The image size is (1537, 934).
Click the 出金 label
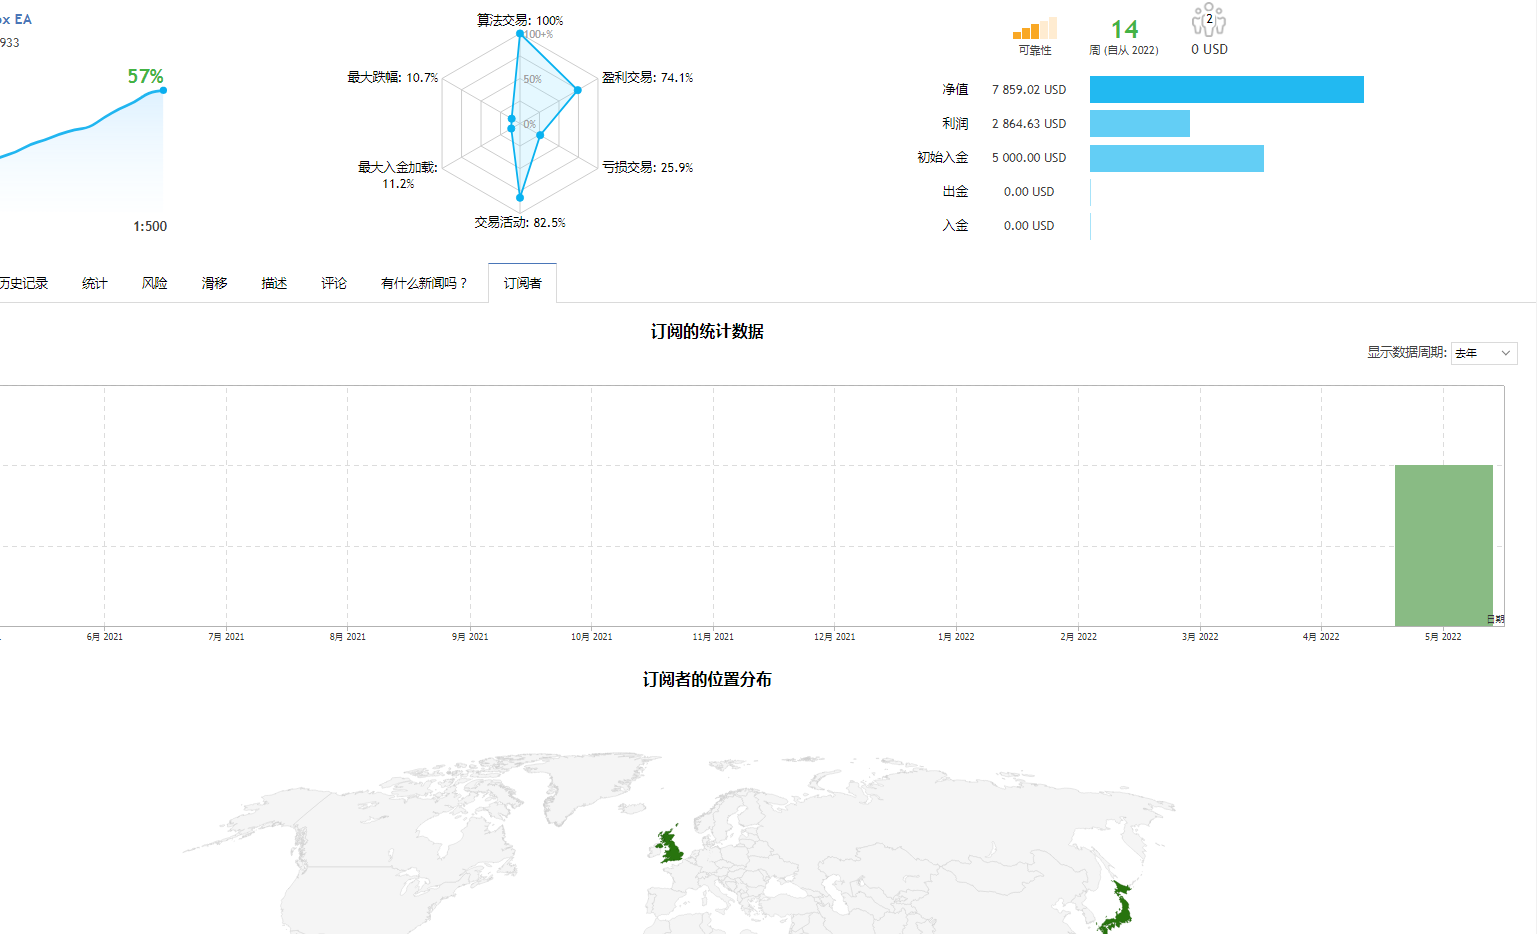tap(955, 192)
